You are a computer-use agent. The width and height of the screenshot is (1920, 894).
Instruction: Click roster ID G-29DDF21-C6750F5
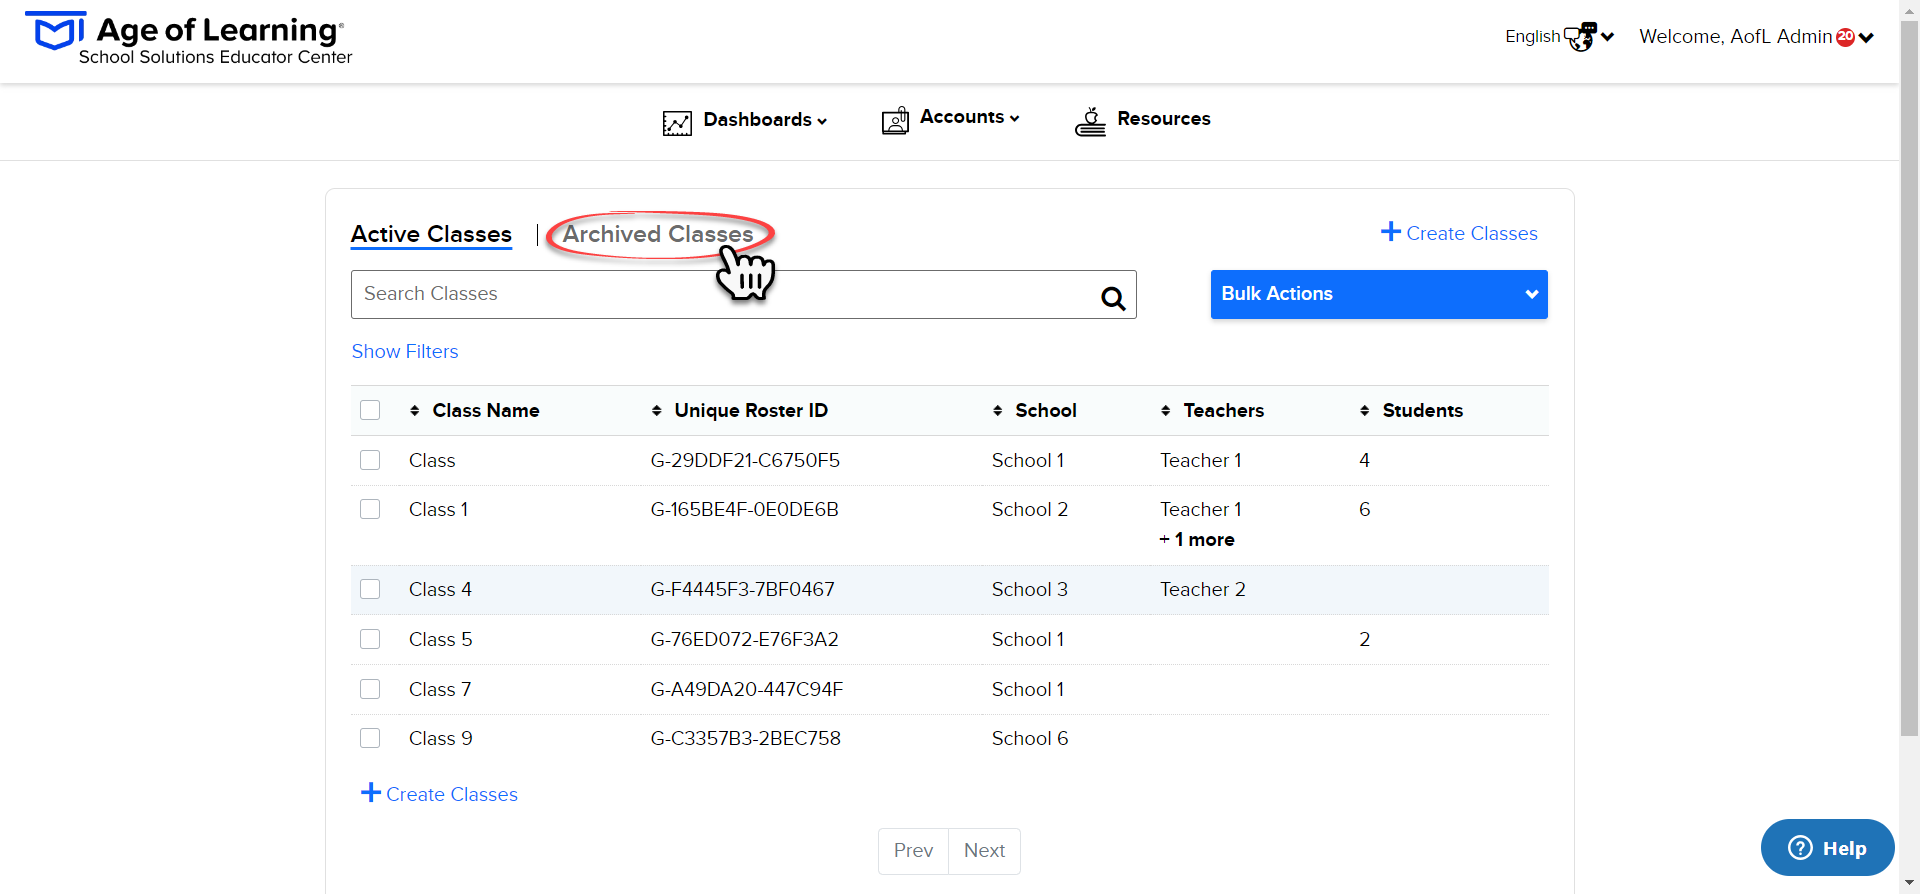pyautogui.click(x=745, y=461)
